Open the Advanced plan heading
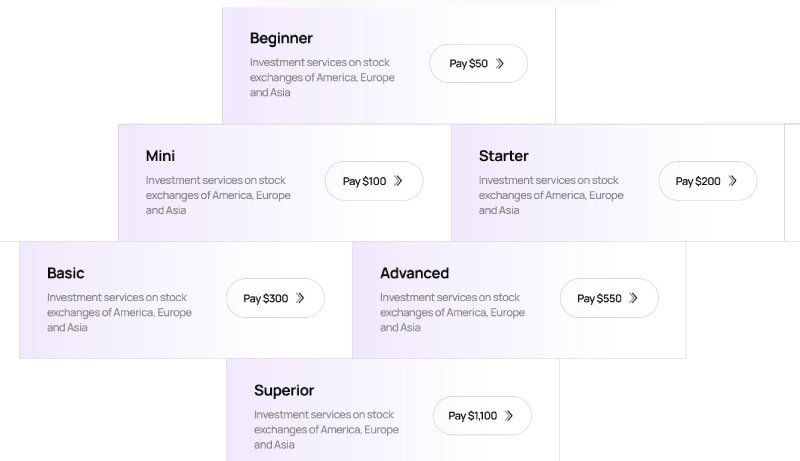Screen dimensions: 800x461 tap(414, 273)
